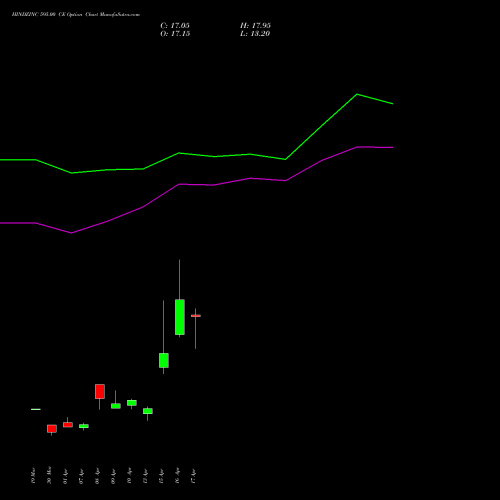Select the open value O: 17.15

(175, 34)
